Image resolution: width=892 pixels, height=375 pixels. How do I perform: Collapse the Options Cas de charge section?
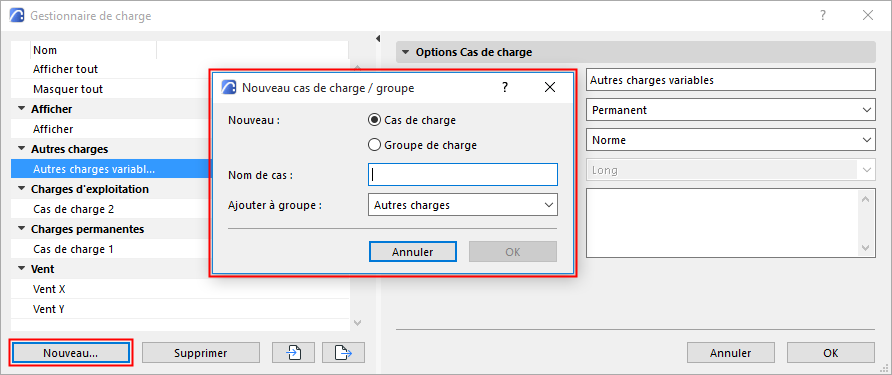click(406, 52)
